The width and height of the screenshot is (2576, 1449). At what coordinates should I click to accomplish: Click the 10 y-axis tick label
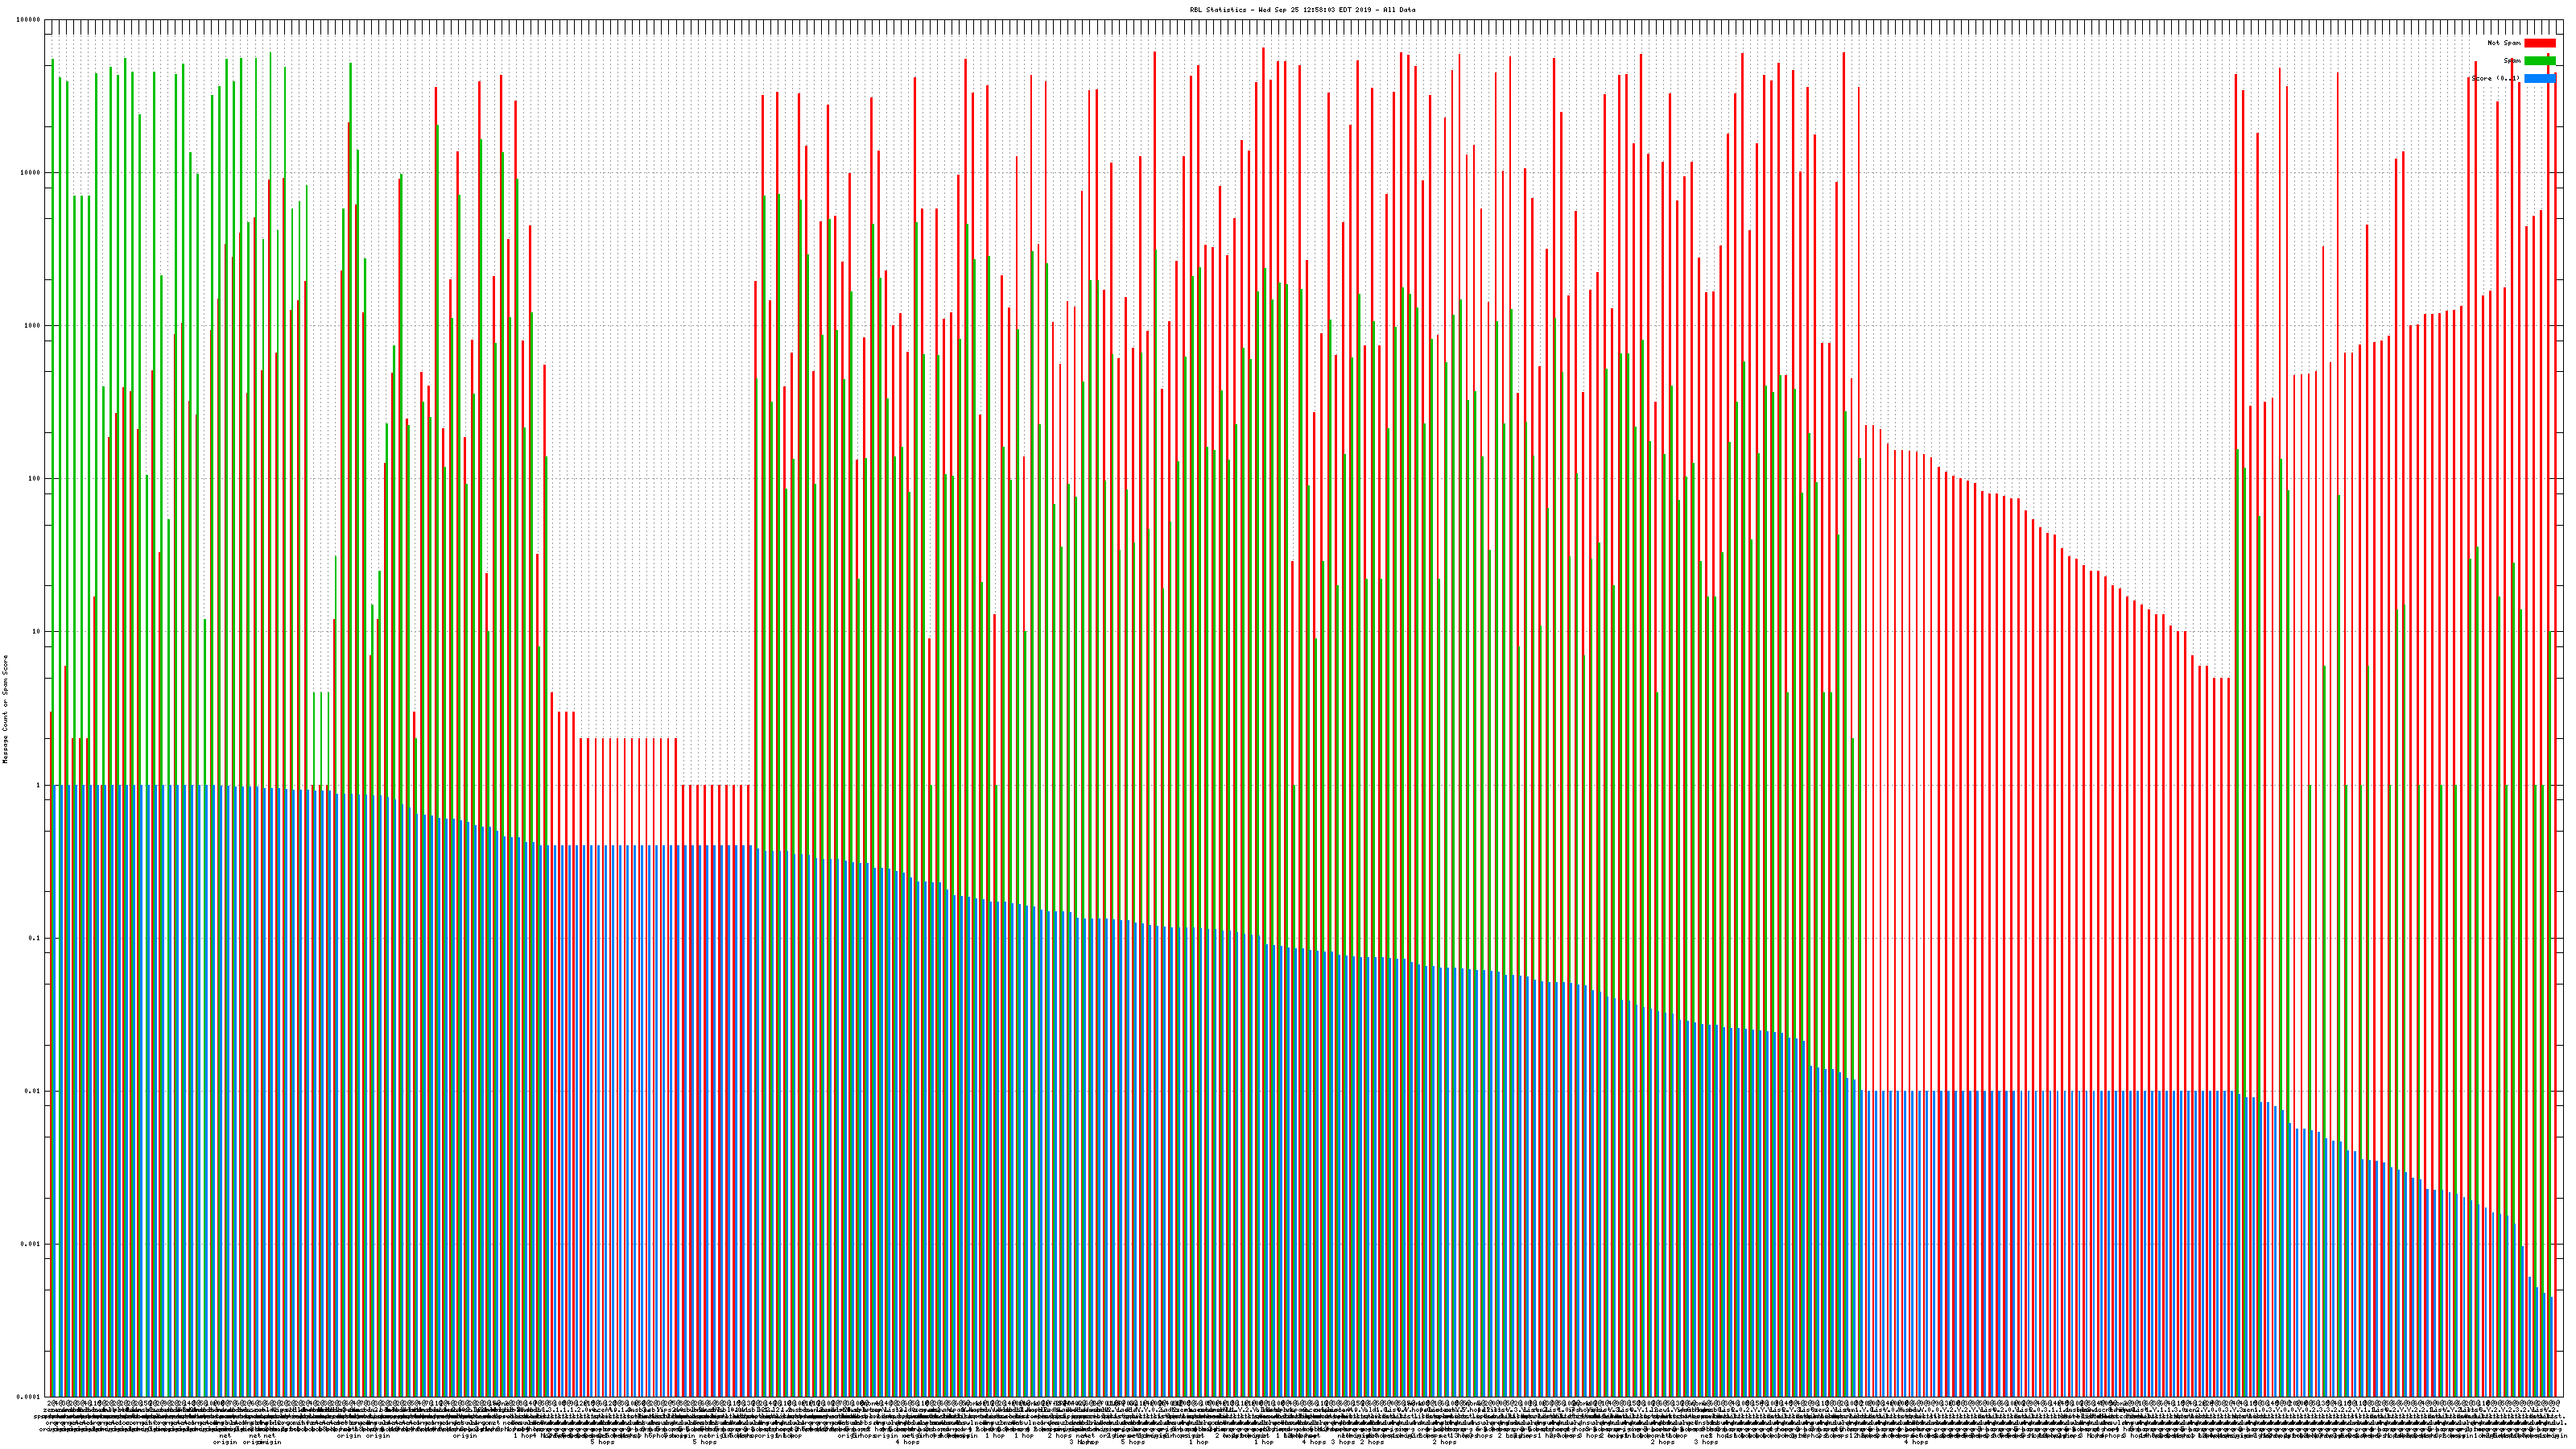[x=37, y=632]
